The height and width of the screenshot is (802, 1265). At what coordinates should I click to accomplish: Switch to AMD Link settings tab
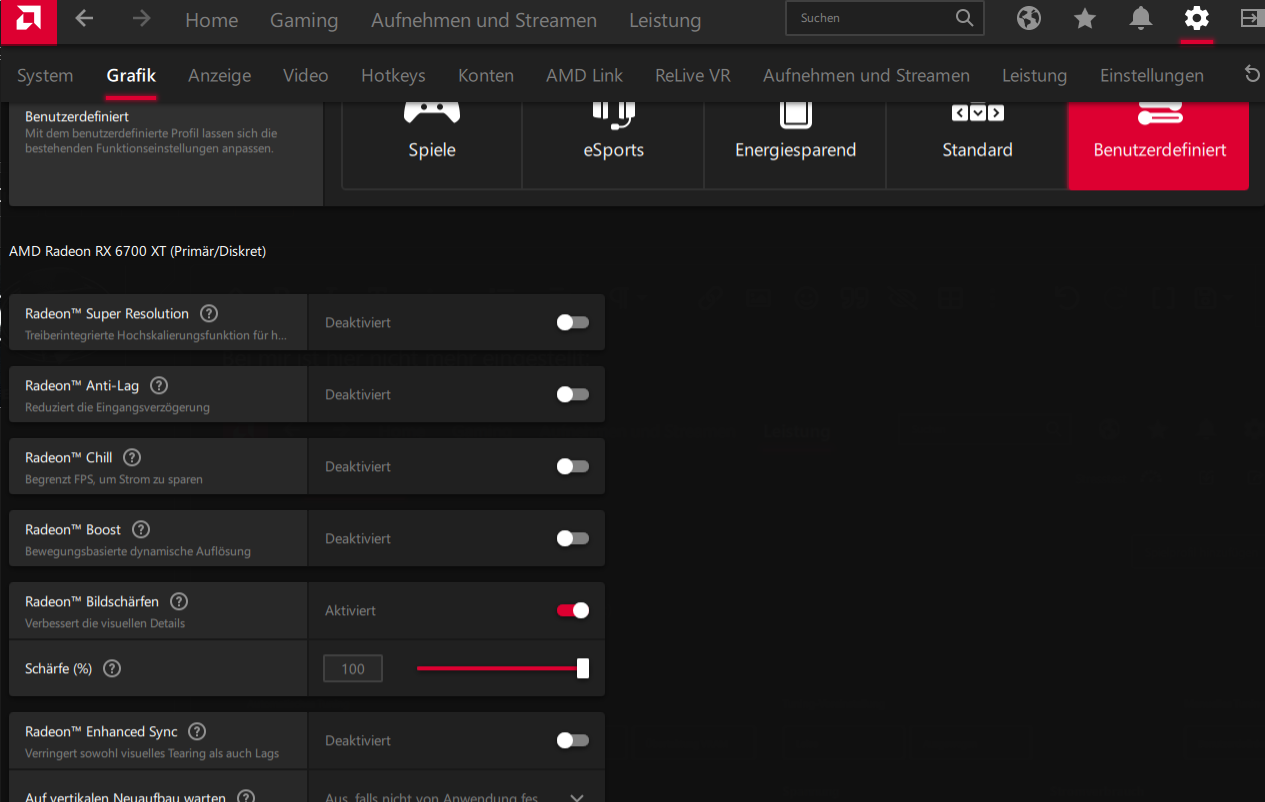pyautogui.click(x=584, y=75)
